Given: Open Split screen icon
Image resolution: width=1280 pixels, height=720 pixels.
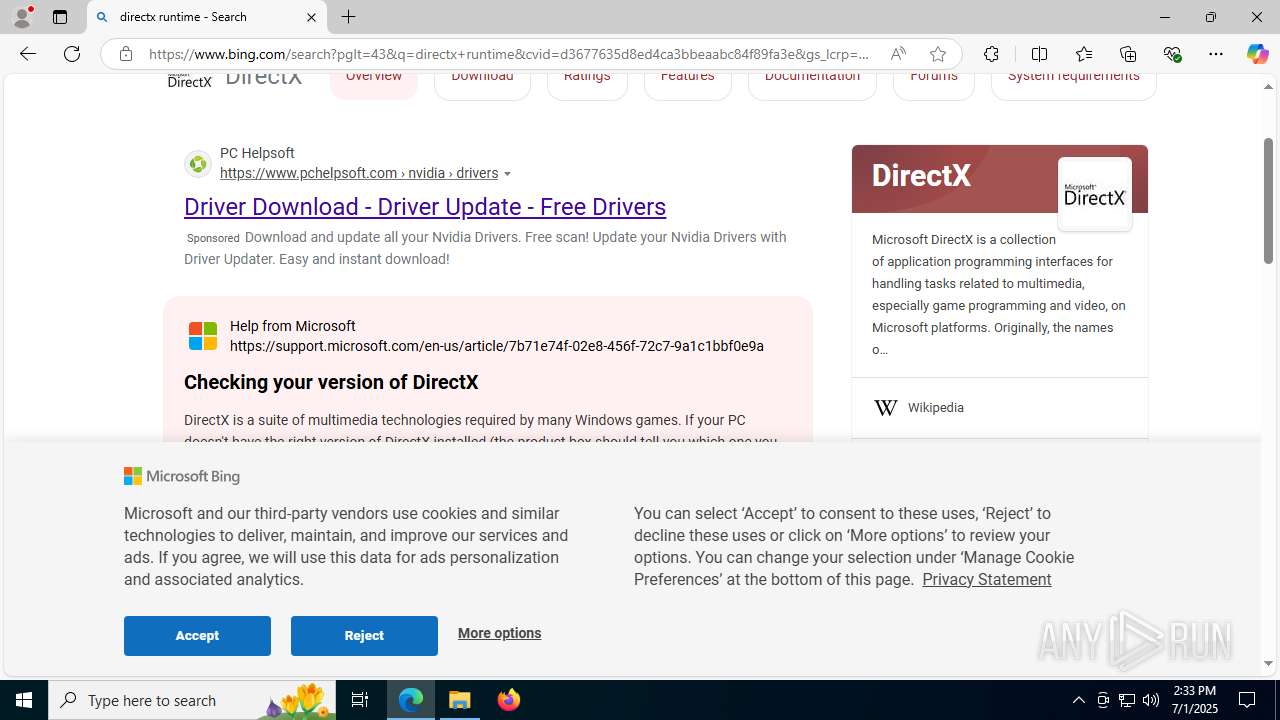Looking at the screenshot, I should [x=1039, y=54].
